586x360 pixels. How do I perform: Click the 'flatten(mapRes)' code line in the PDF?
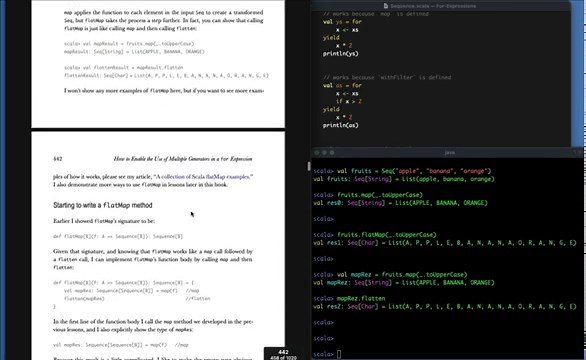click(84, 299)
